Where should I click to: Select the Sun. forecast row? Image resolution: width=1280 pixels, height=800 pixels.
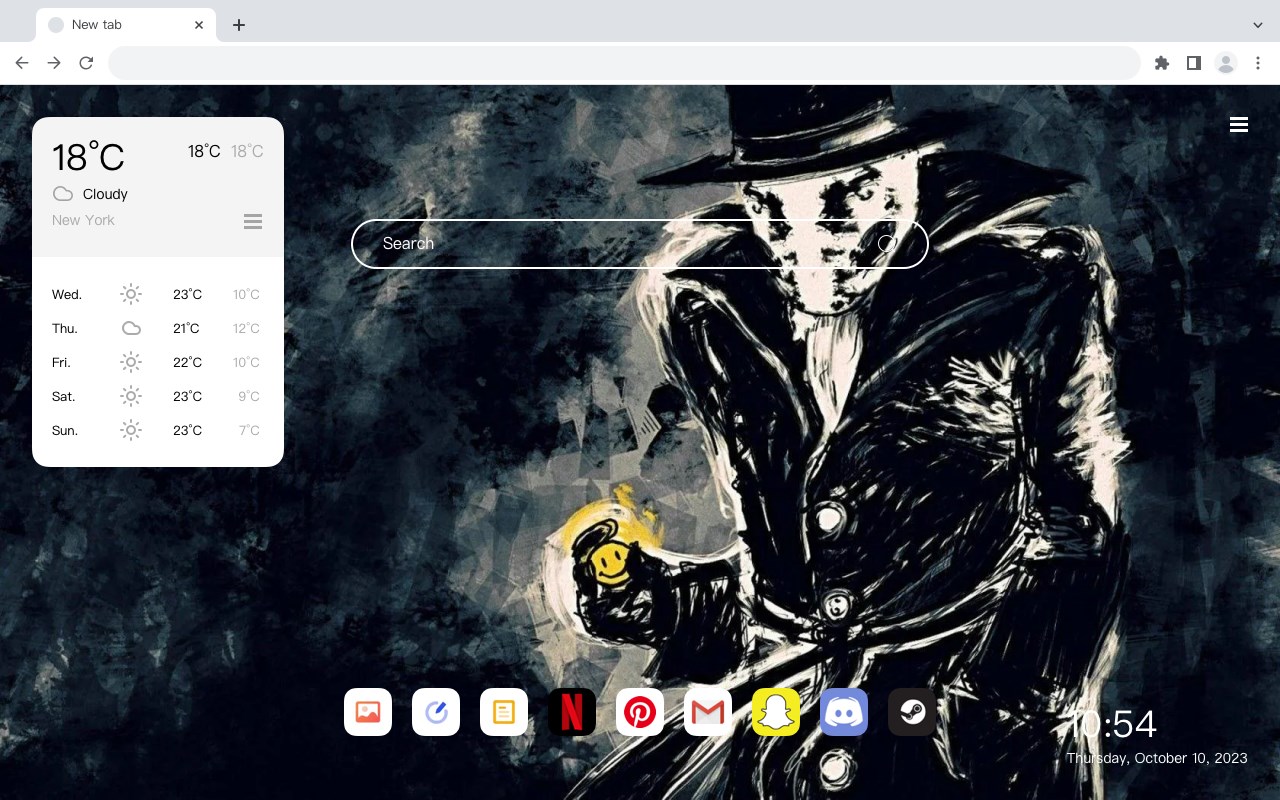[158, 430]
